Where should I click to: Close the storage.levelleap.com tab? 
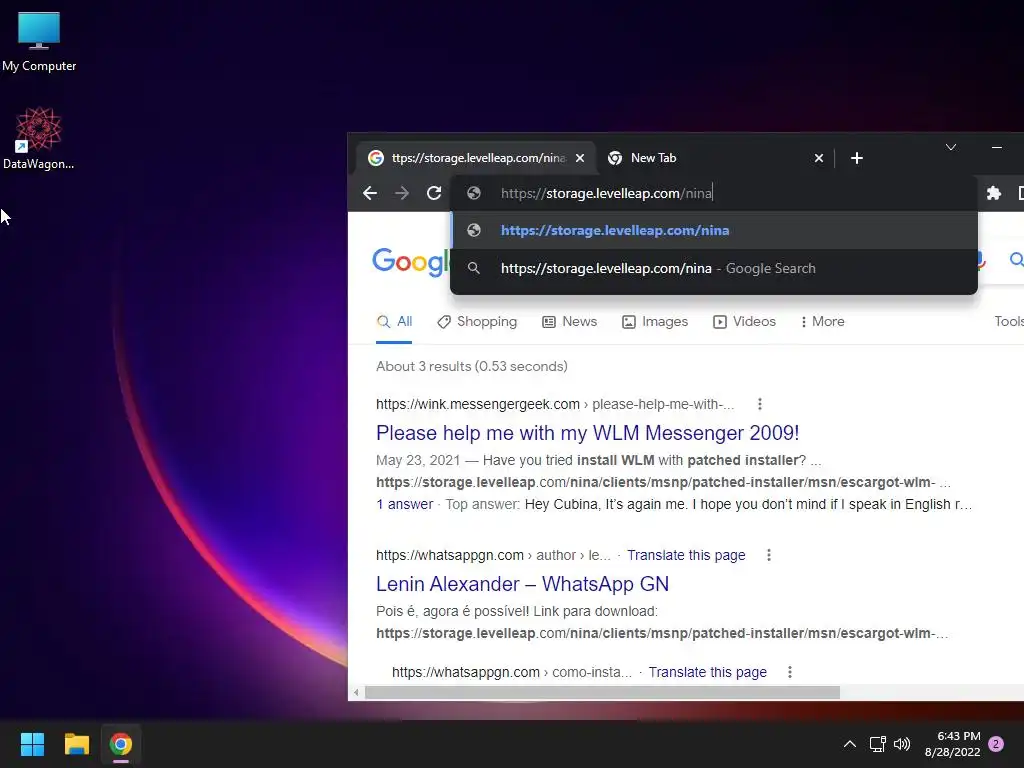579,158
